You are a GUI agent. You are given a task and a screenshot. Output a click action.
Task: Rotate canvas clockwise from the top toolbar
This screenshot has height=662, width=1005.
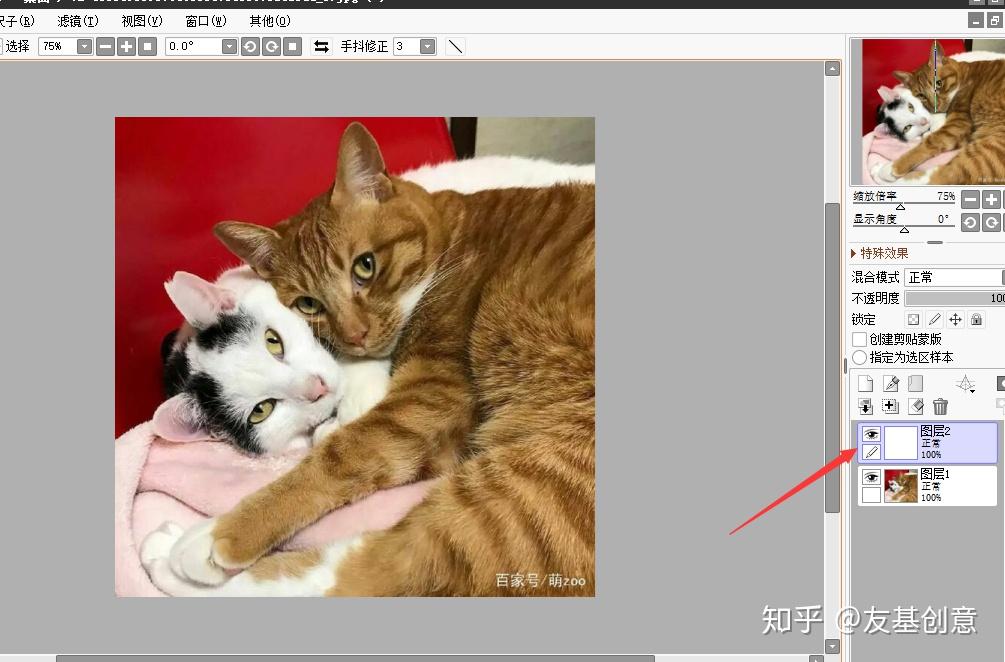pos(272,47)
